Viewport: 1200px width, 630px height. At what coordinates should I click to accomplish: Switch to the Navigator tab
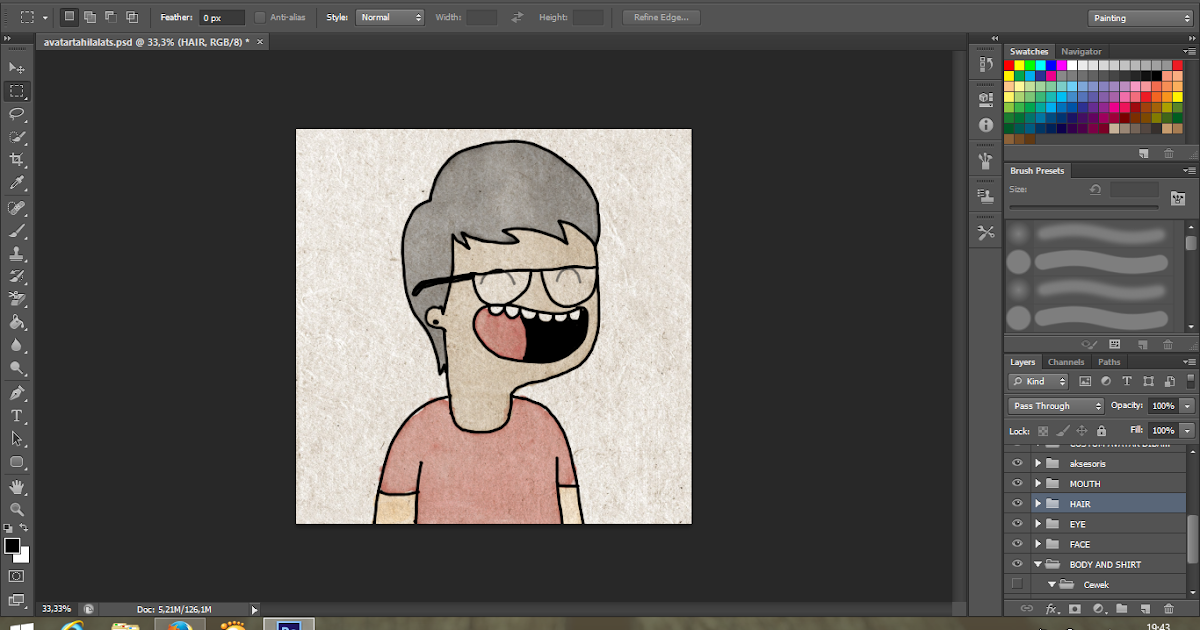[x=1081, y=51]
